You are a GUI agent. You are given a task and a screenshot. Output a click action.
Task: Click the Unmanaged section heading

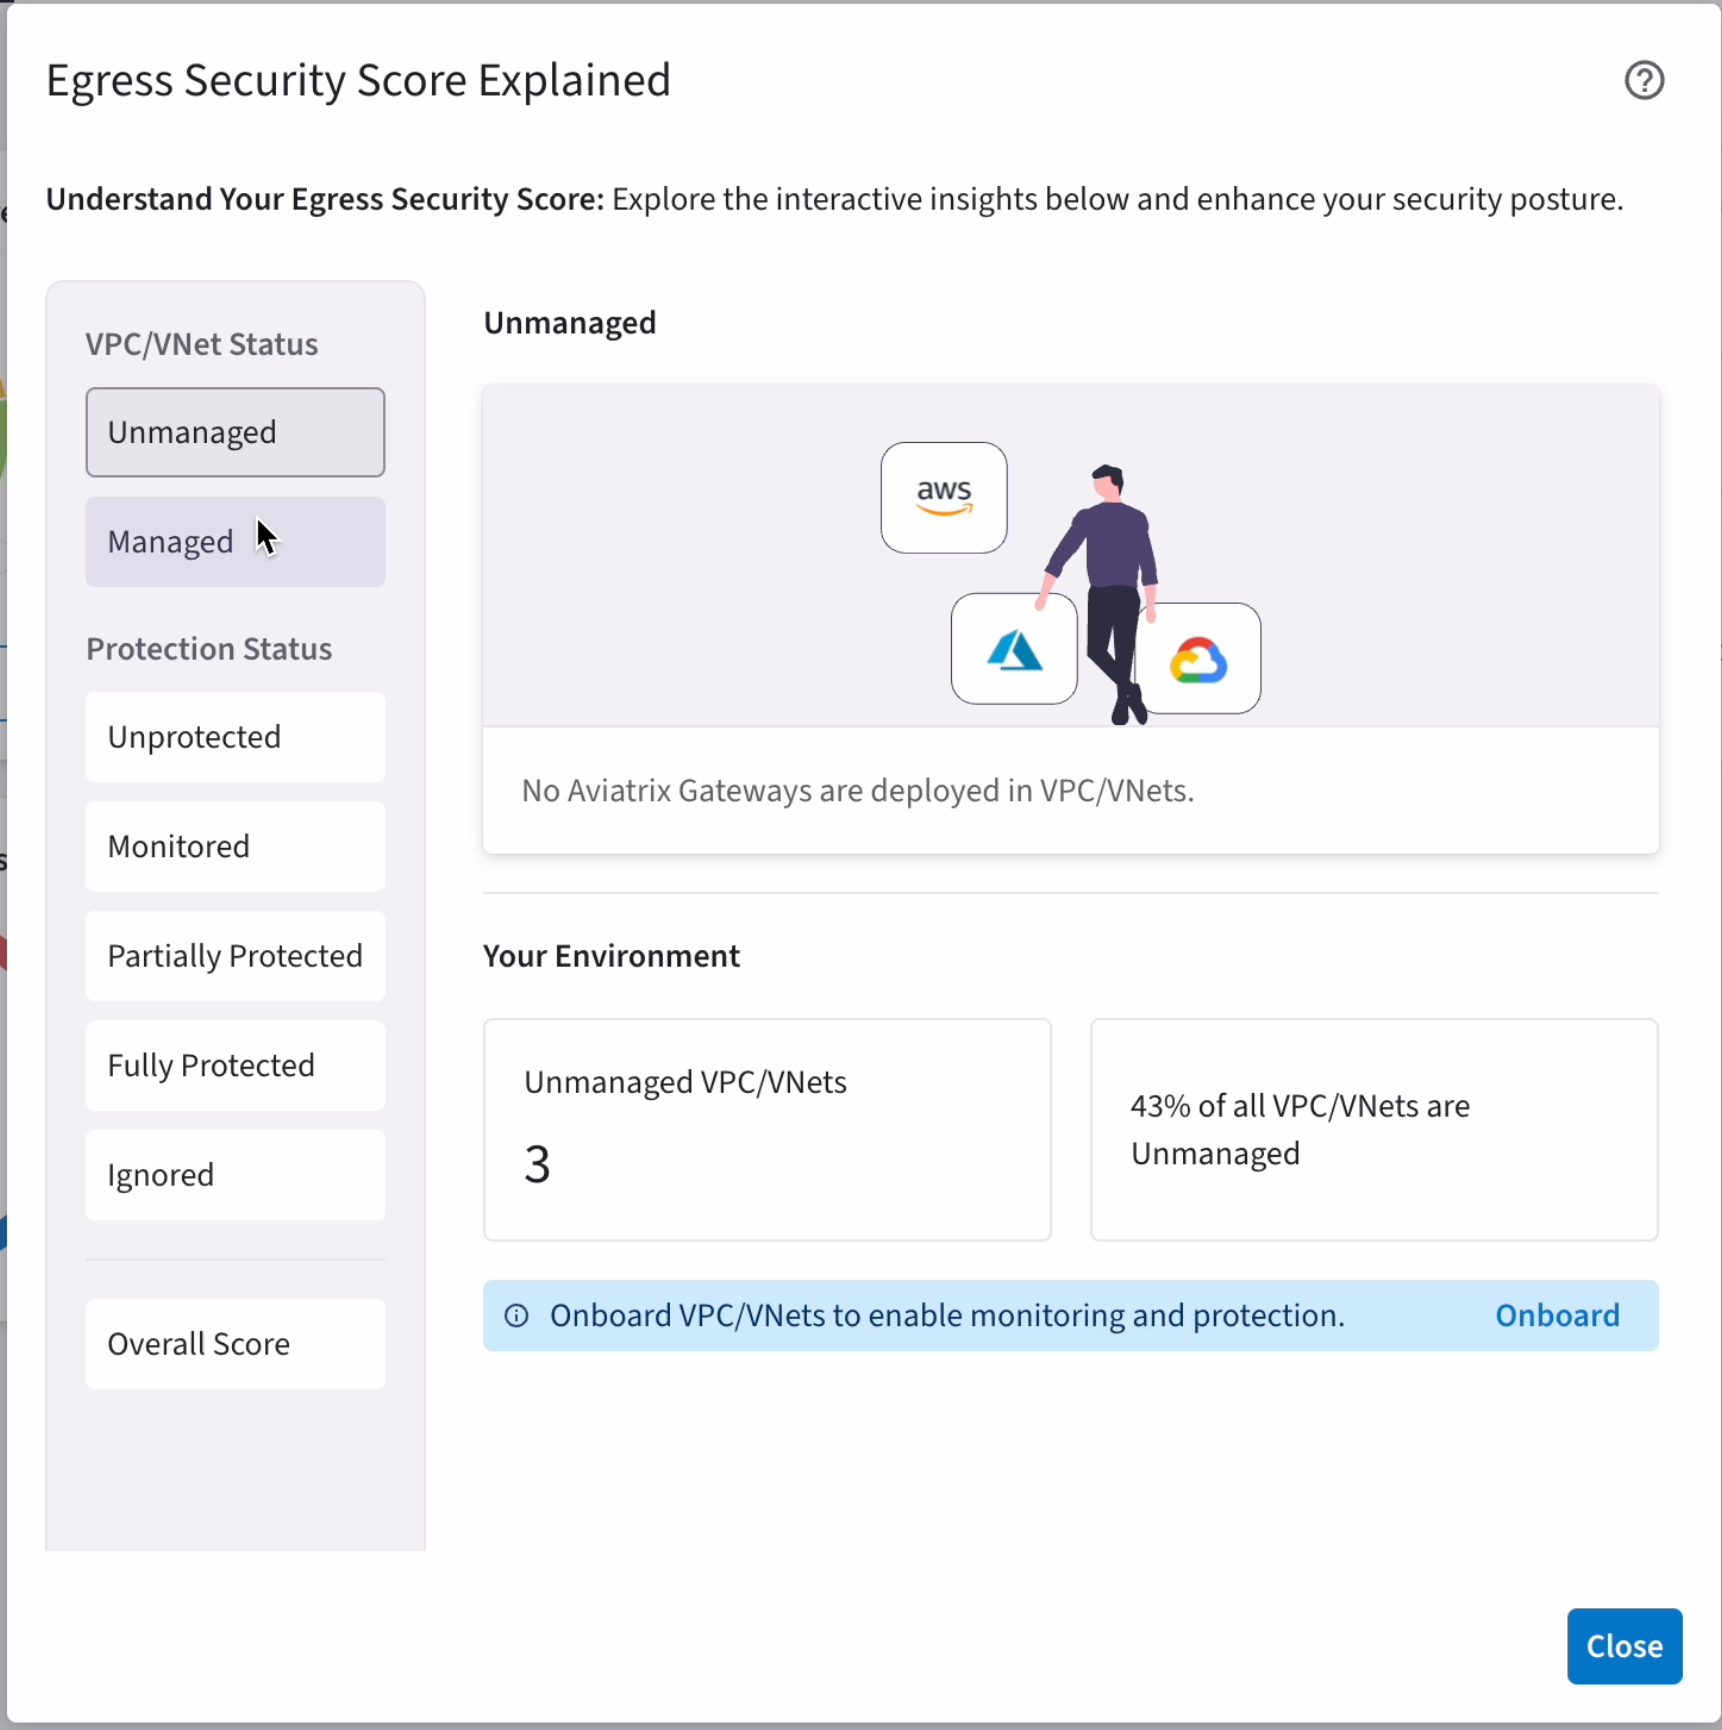(569, 322)
